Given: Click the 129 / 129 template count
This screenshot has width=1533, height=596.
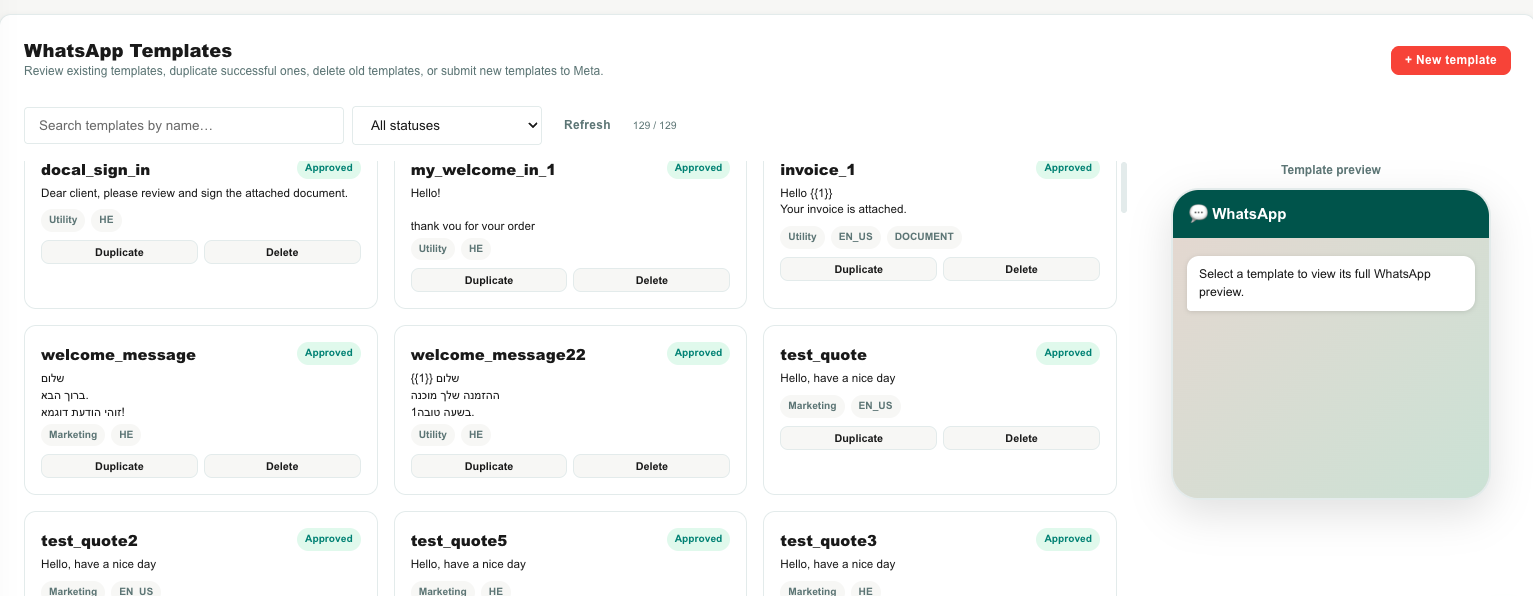Looking at the screenshot, I should point(655,126).
